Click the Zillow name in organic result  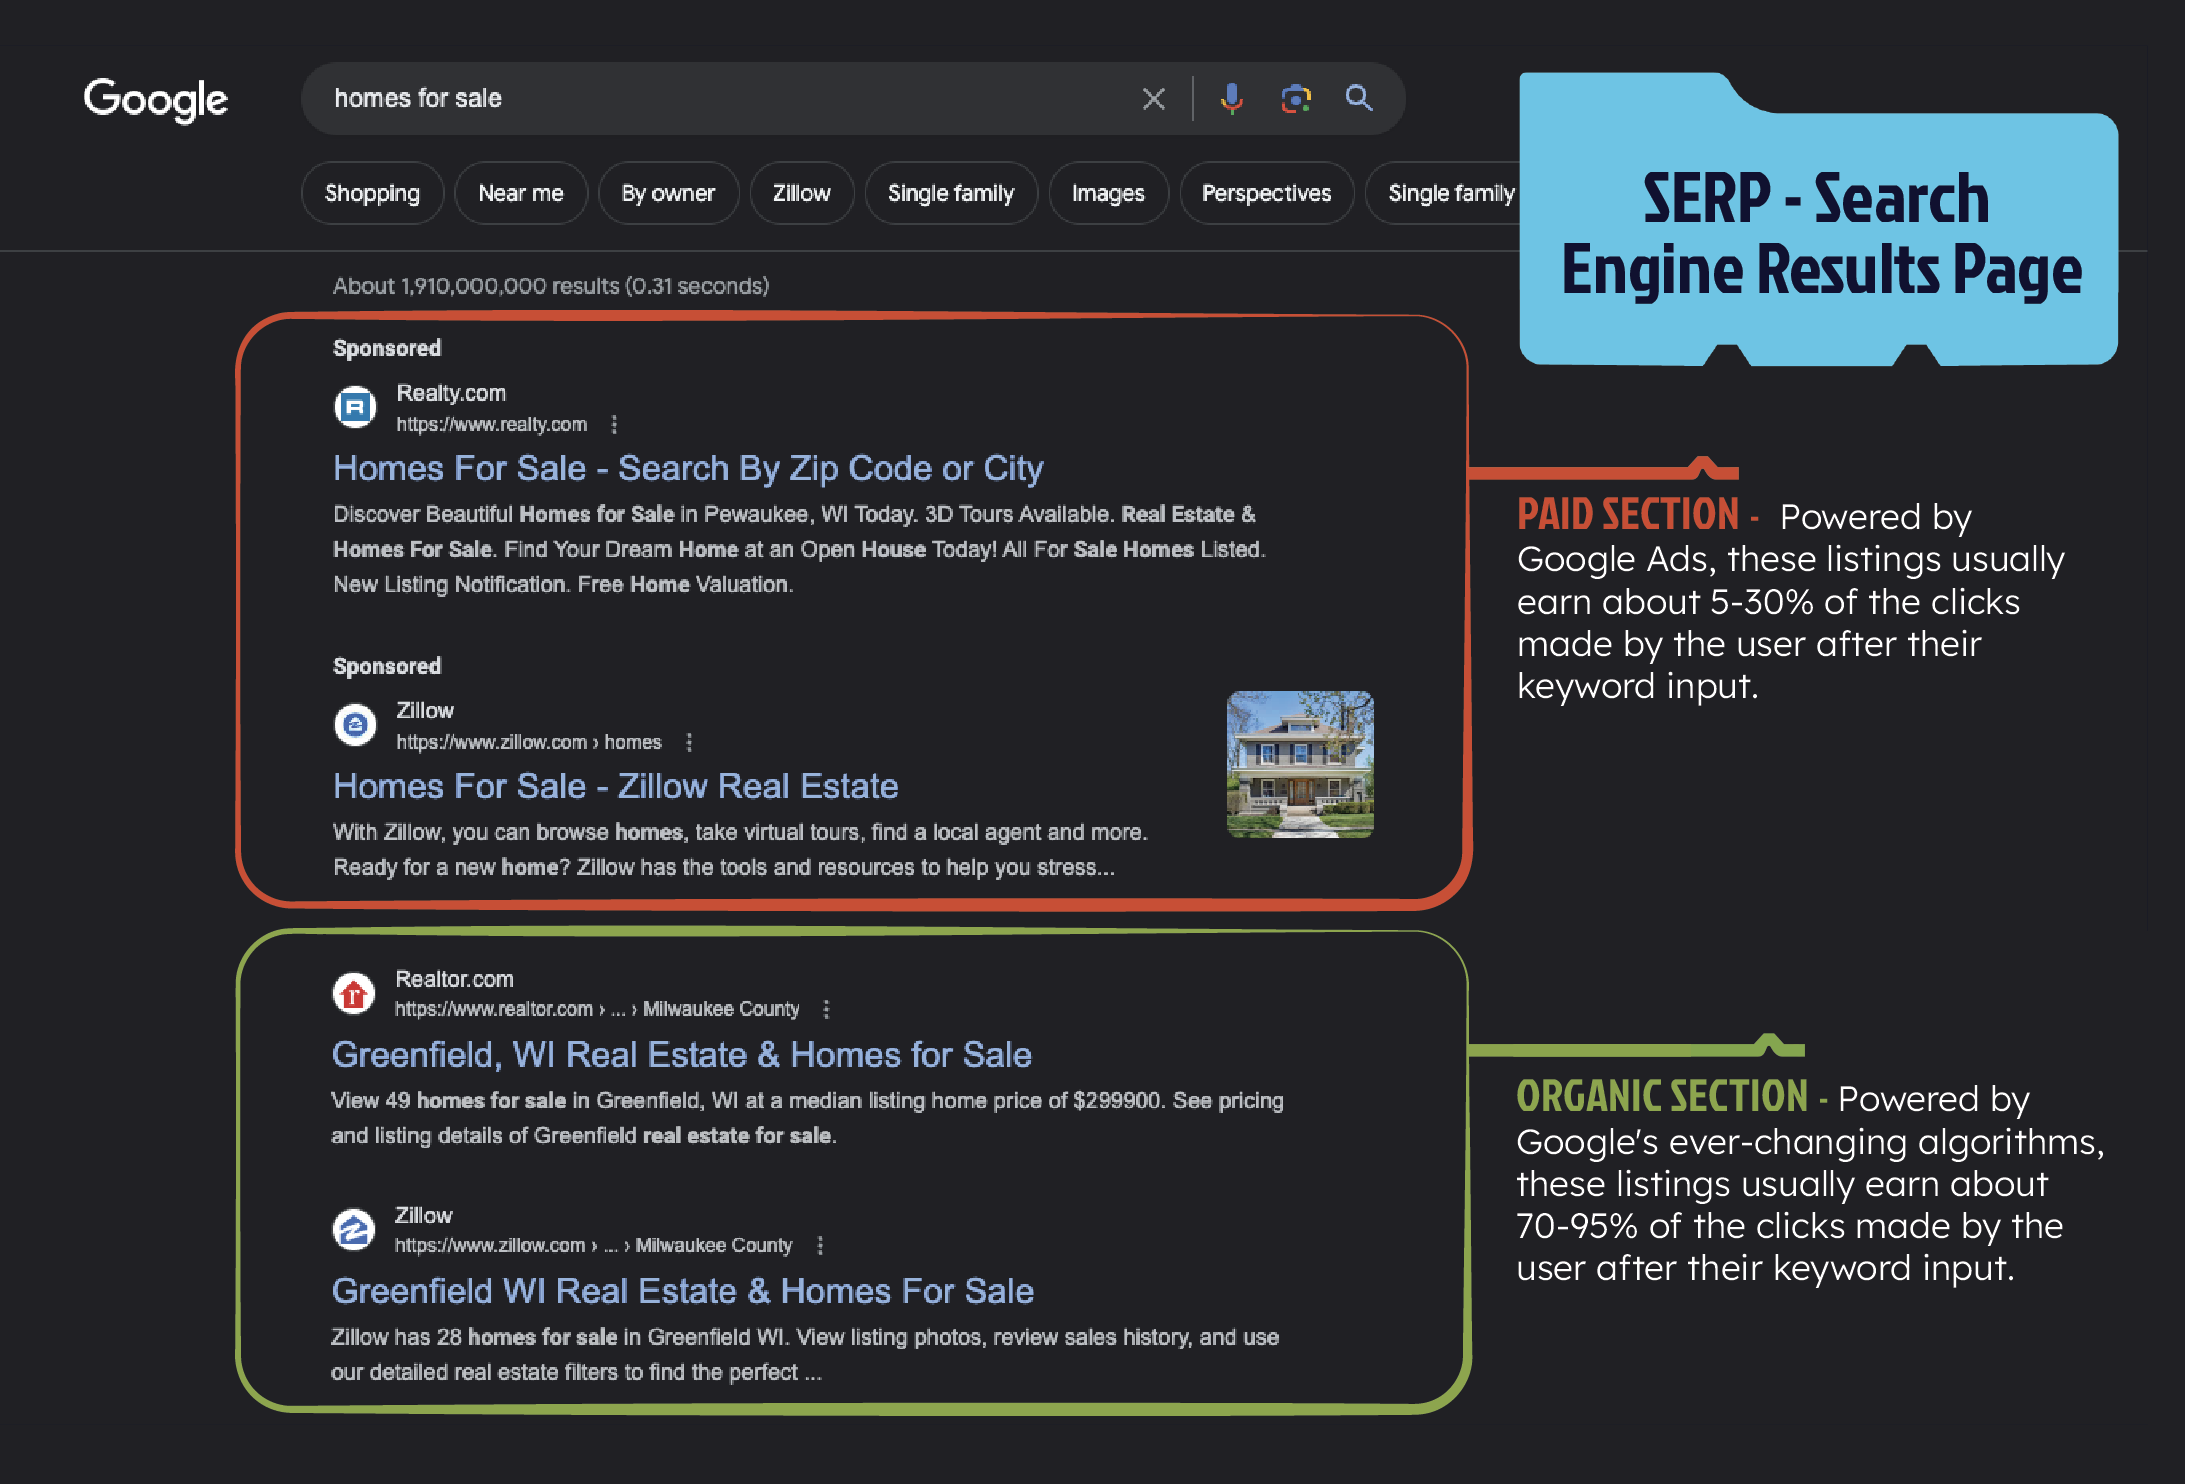[x=424, y=1215]
